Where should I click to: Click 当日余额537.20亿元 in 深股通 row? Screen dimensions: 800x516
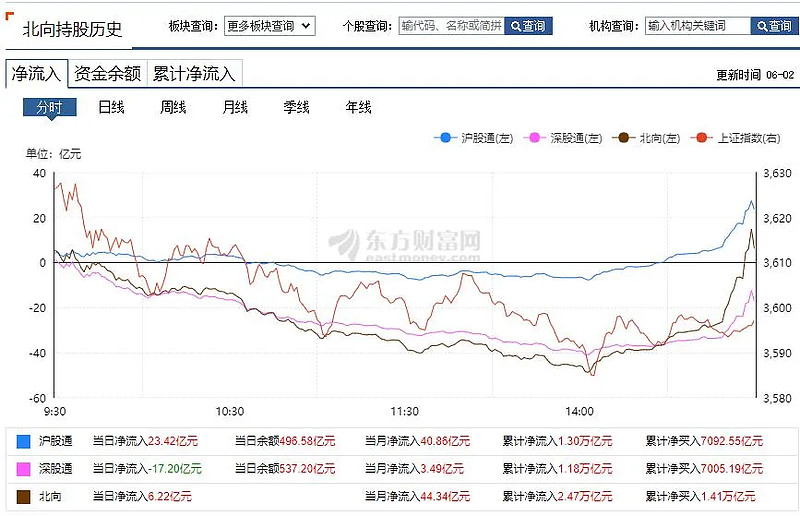click(285, 469)
